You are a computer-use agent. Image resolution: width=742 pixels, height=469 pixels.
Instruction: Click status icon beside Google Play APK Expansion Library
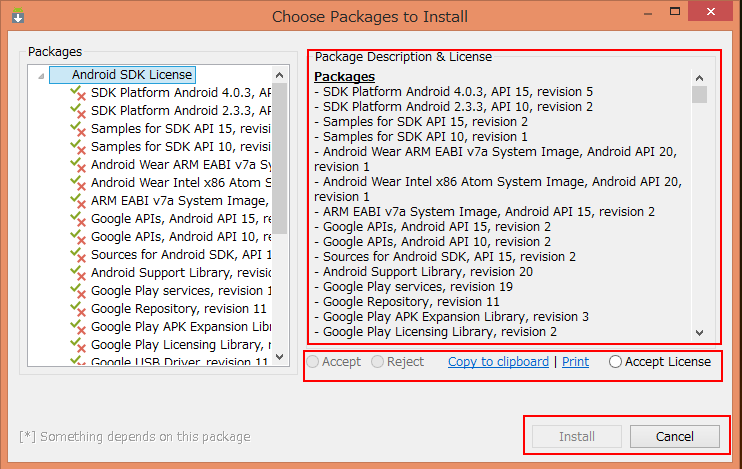click(x=78, y=327)
